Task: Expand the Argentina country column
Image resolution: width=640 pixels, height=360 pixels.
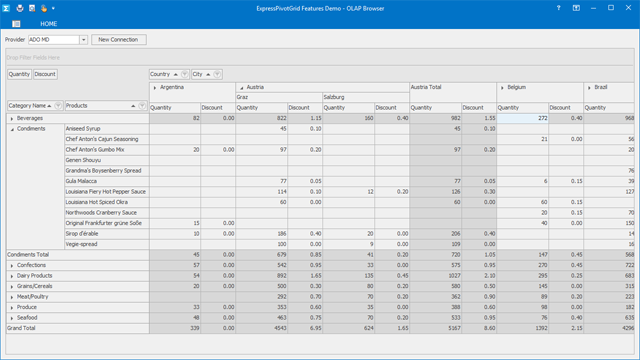Action: (155, 87)
